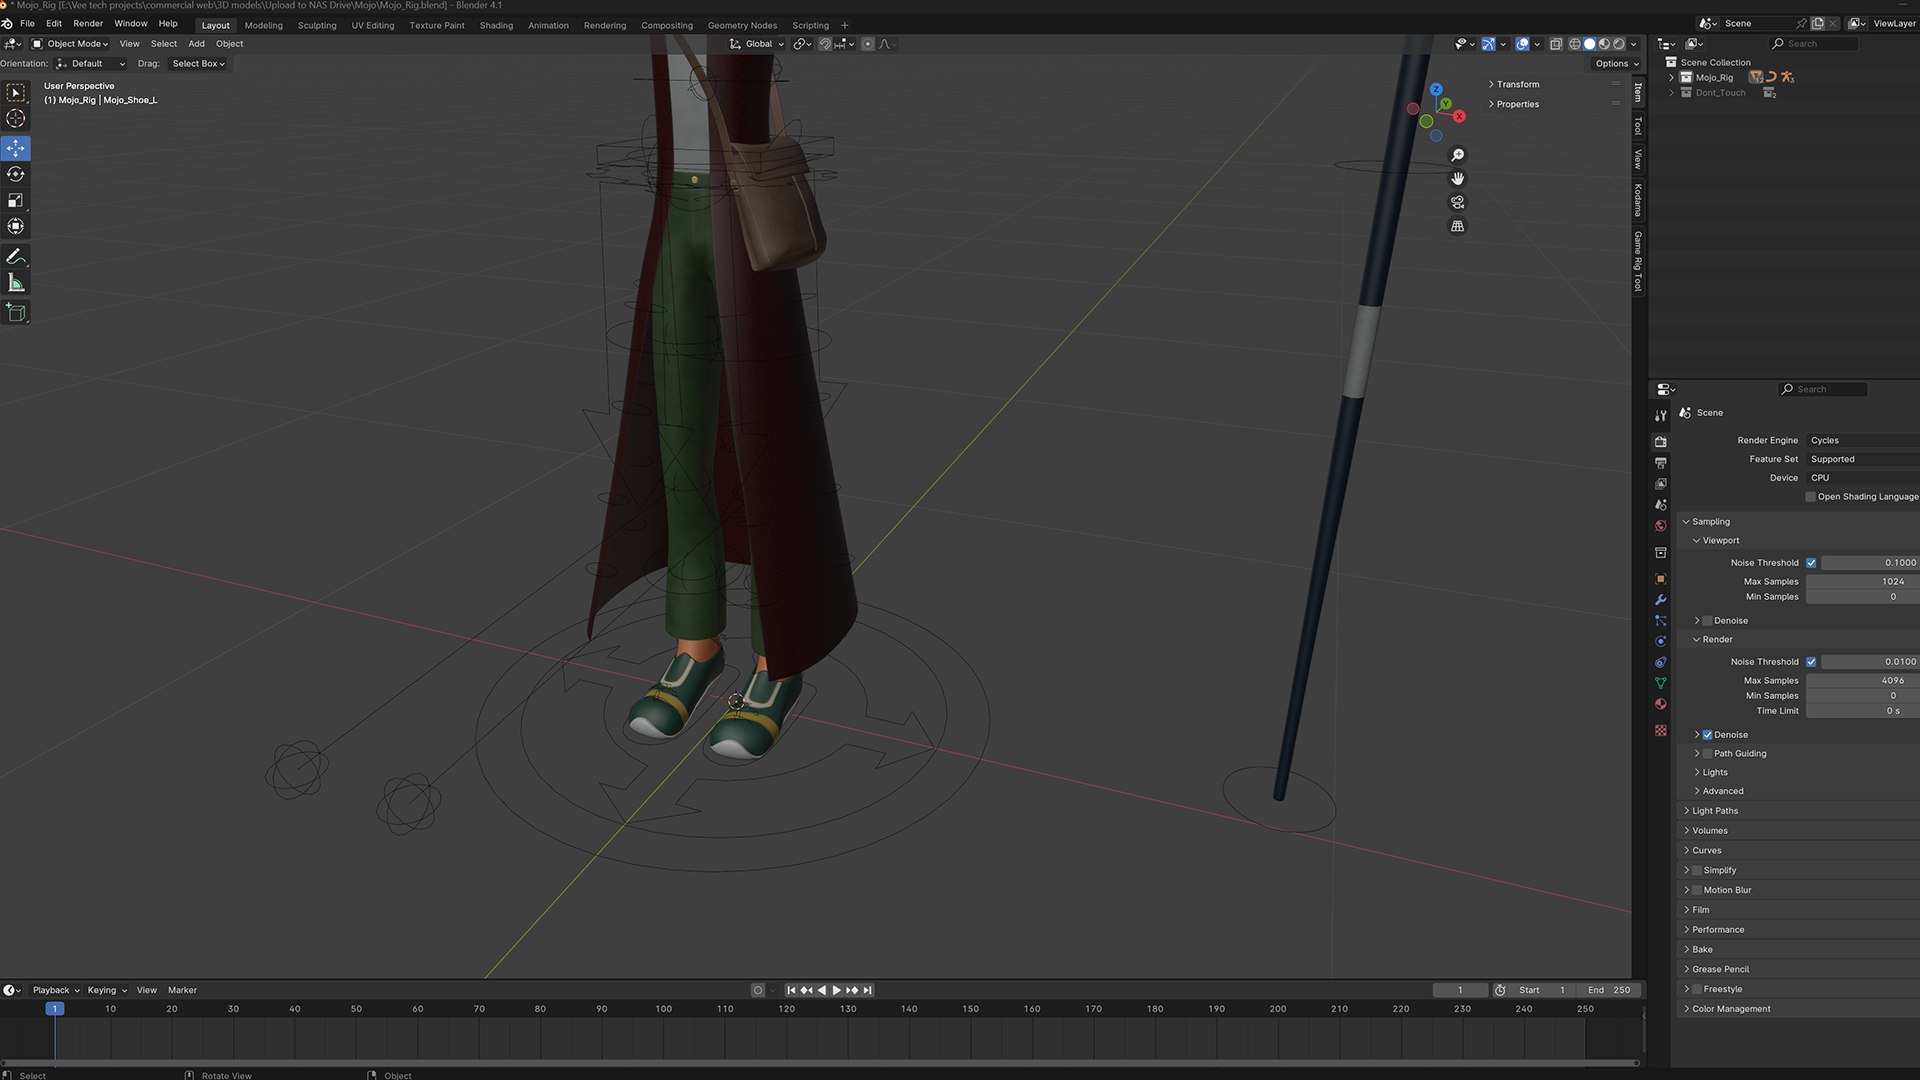This screenshot has width=1920, height=1080.
Task: Select the Measure tool
Action: point(16,283)
